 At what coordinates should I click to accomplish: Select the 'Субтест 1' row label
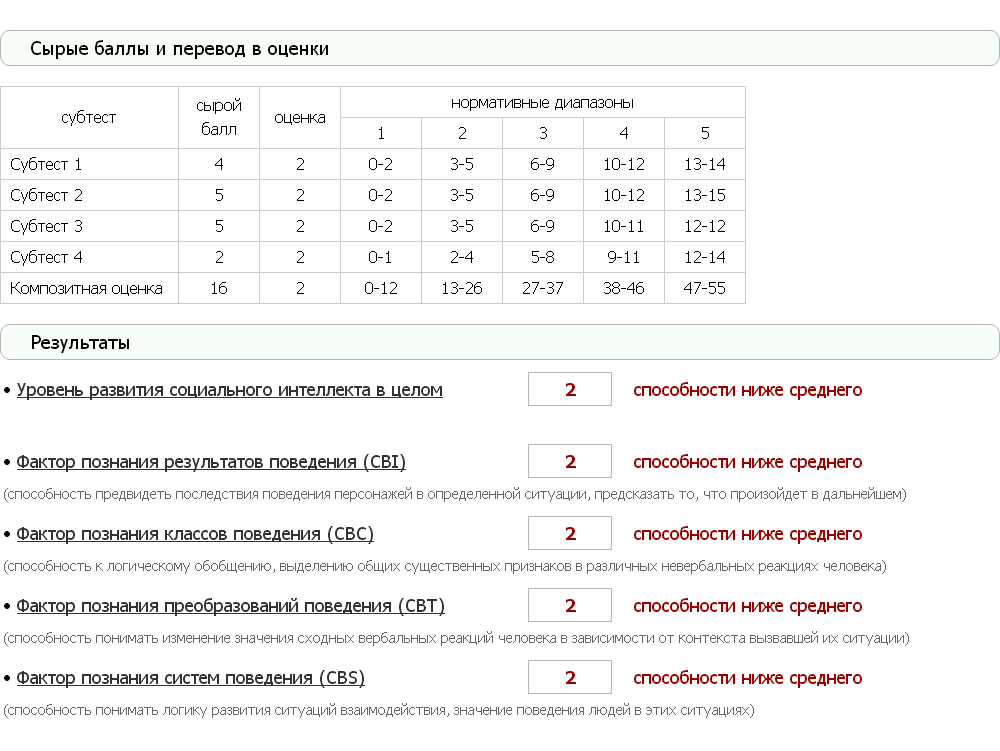coord(46,164)
